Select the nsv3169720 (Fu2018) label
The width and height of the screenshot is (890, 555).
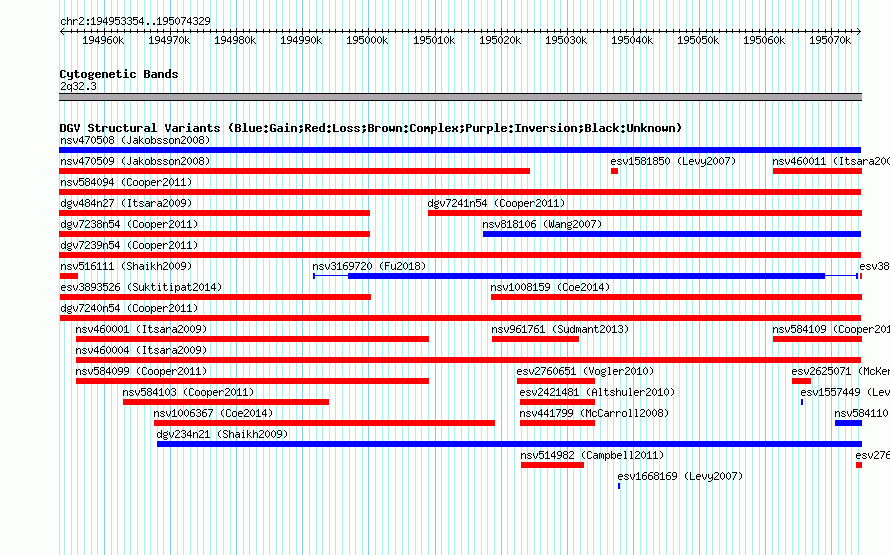coord(369,266)
